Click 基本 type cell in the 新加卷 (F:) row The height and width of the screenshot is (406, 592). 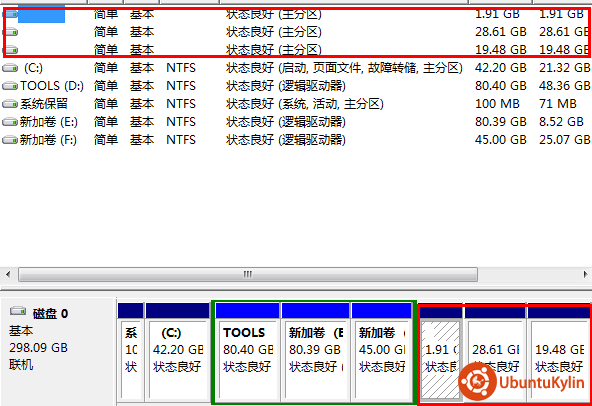(x=142, y=140)
